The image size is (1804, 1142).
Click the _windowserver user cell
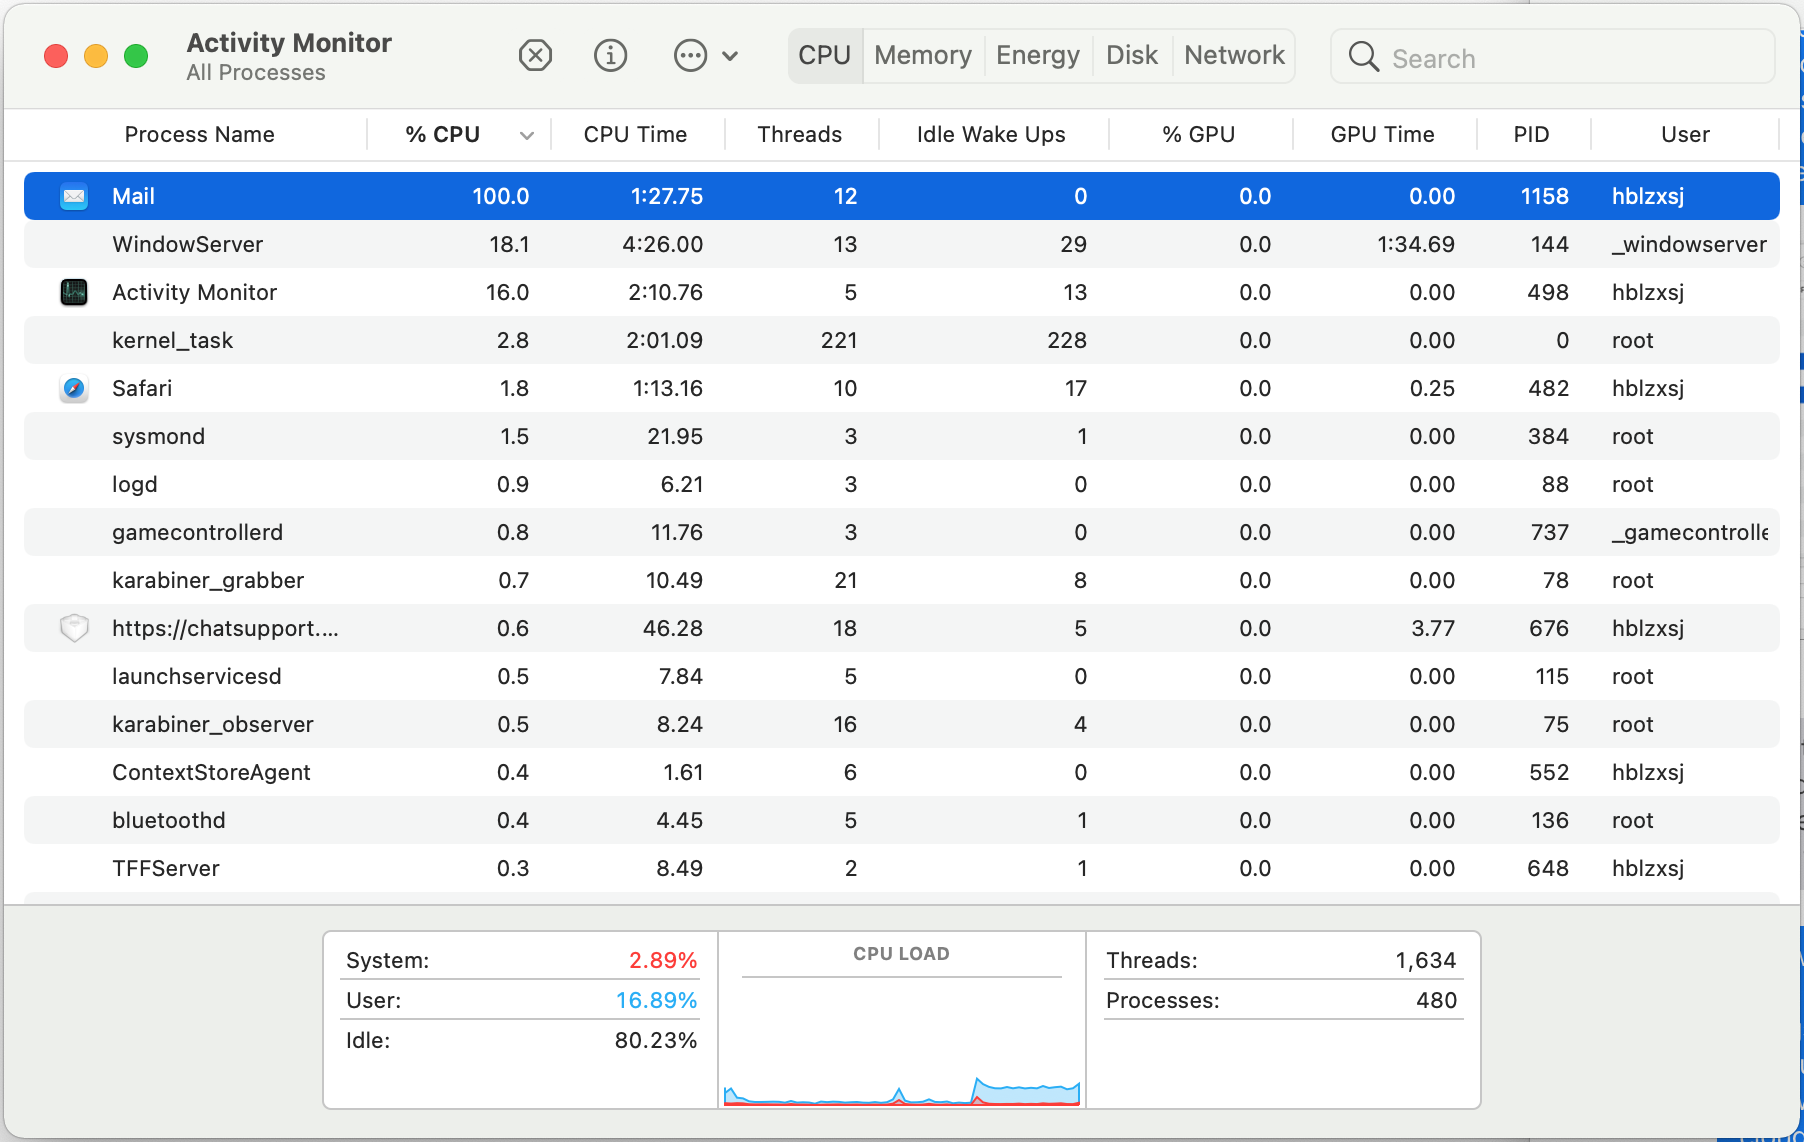[x=1689, y=244]
